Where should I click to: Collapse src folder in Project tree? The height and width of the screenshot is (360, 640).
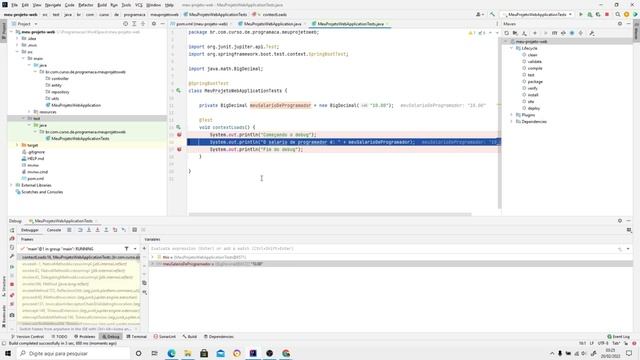pyautogui.click(x=18, y=52)
